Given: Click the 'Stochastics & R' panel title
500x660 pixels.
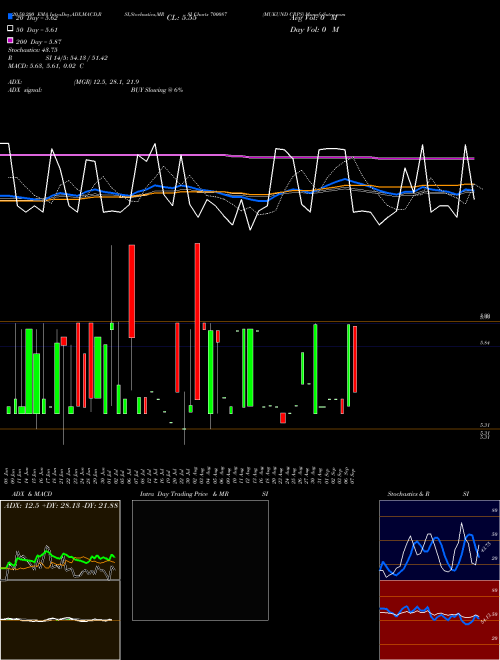Looking at the screenshot, I should tap(408, 494).
